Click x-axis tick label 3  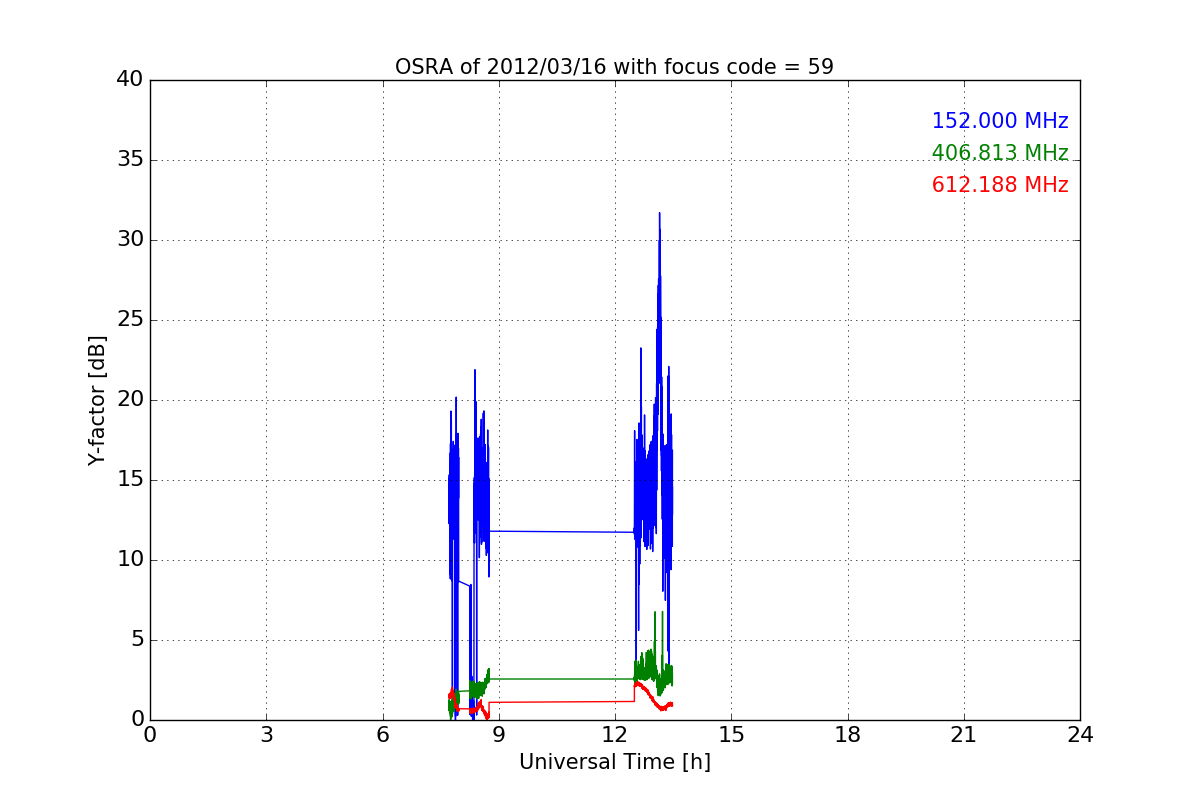(x=266, y=734)
